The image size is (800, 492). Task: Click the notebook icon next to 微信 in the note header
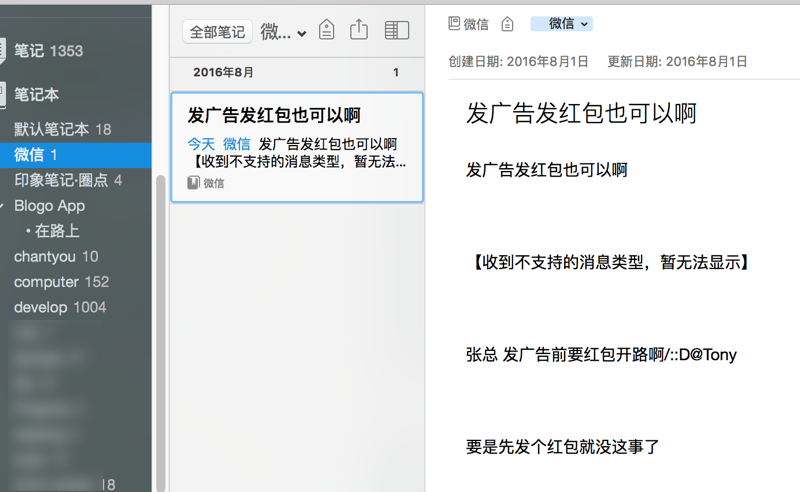tap(454, 23)
